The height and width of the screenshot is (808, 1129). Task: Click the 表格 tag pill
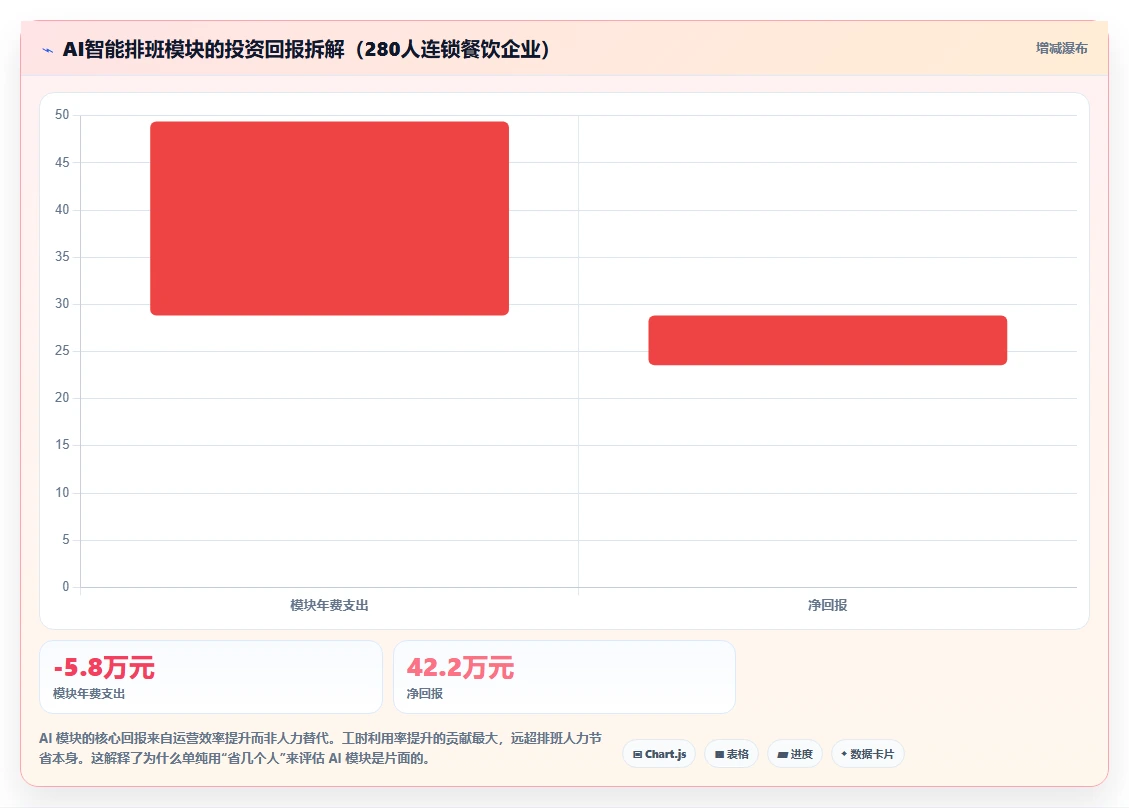(732, 754)
